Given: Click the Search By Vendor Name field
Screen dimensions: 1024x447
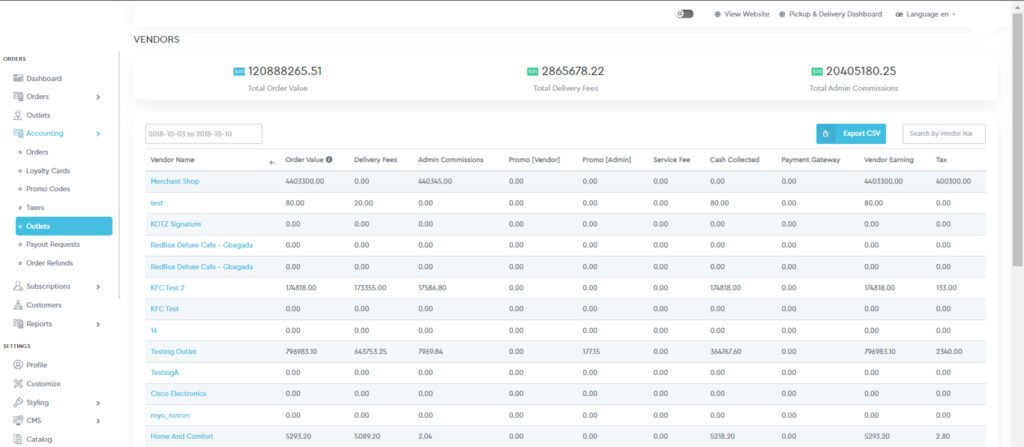Looking at the screenshot, I should point(943,134).
